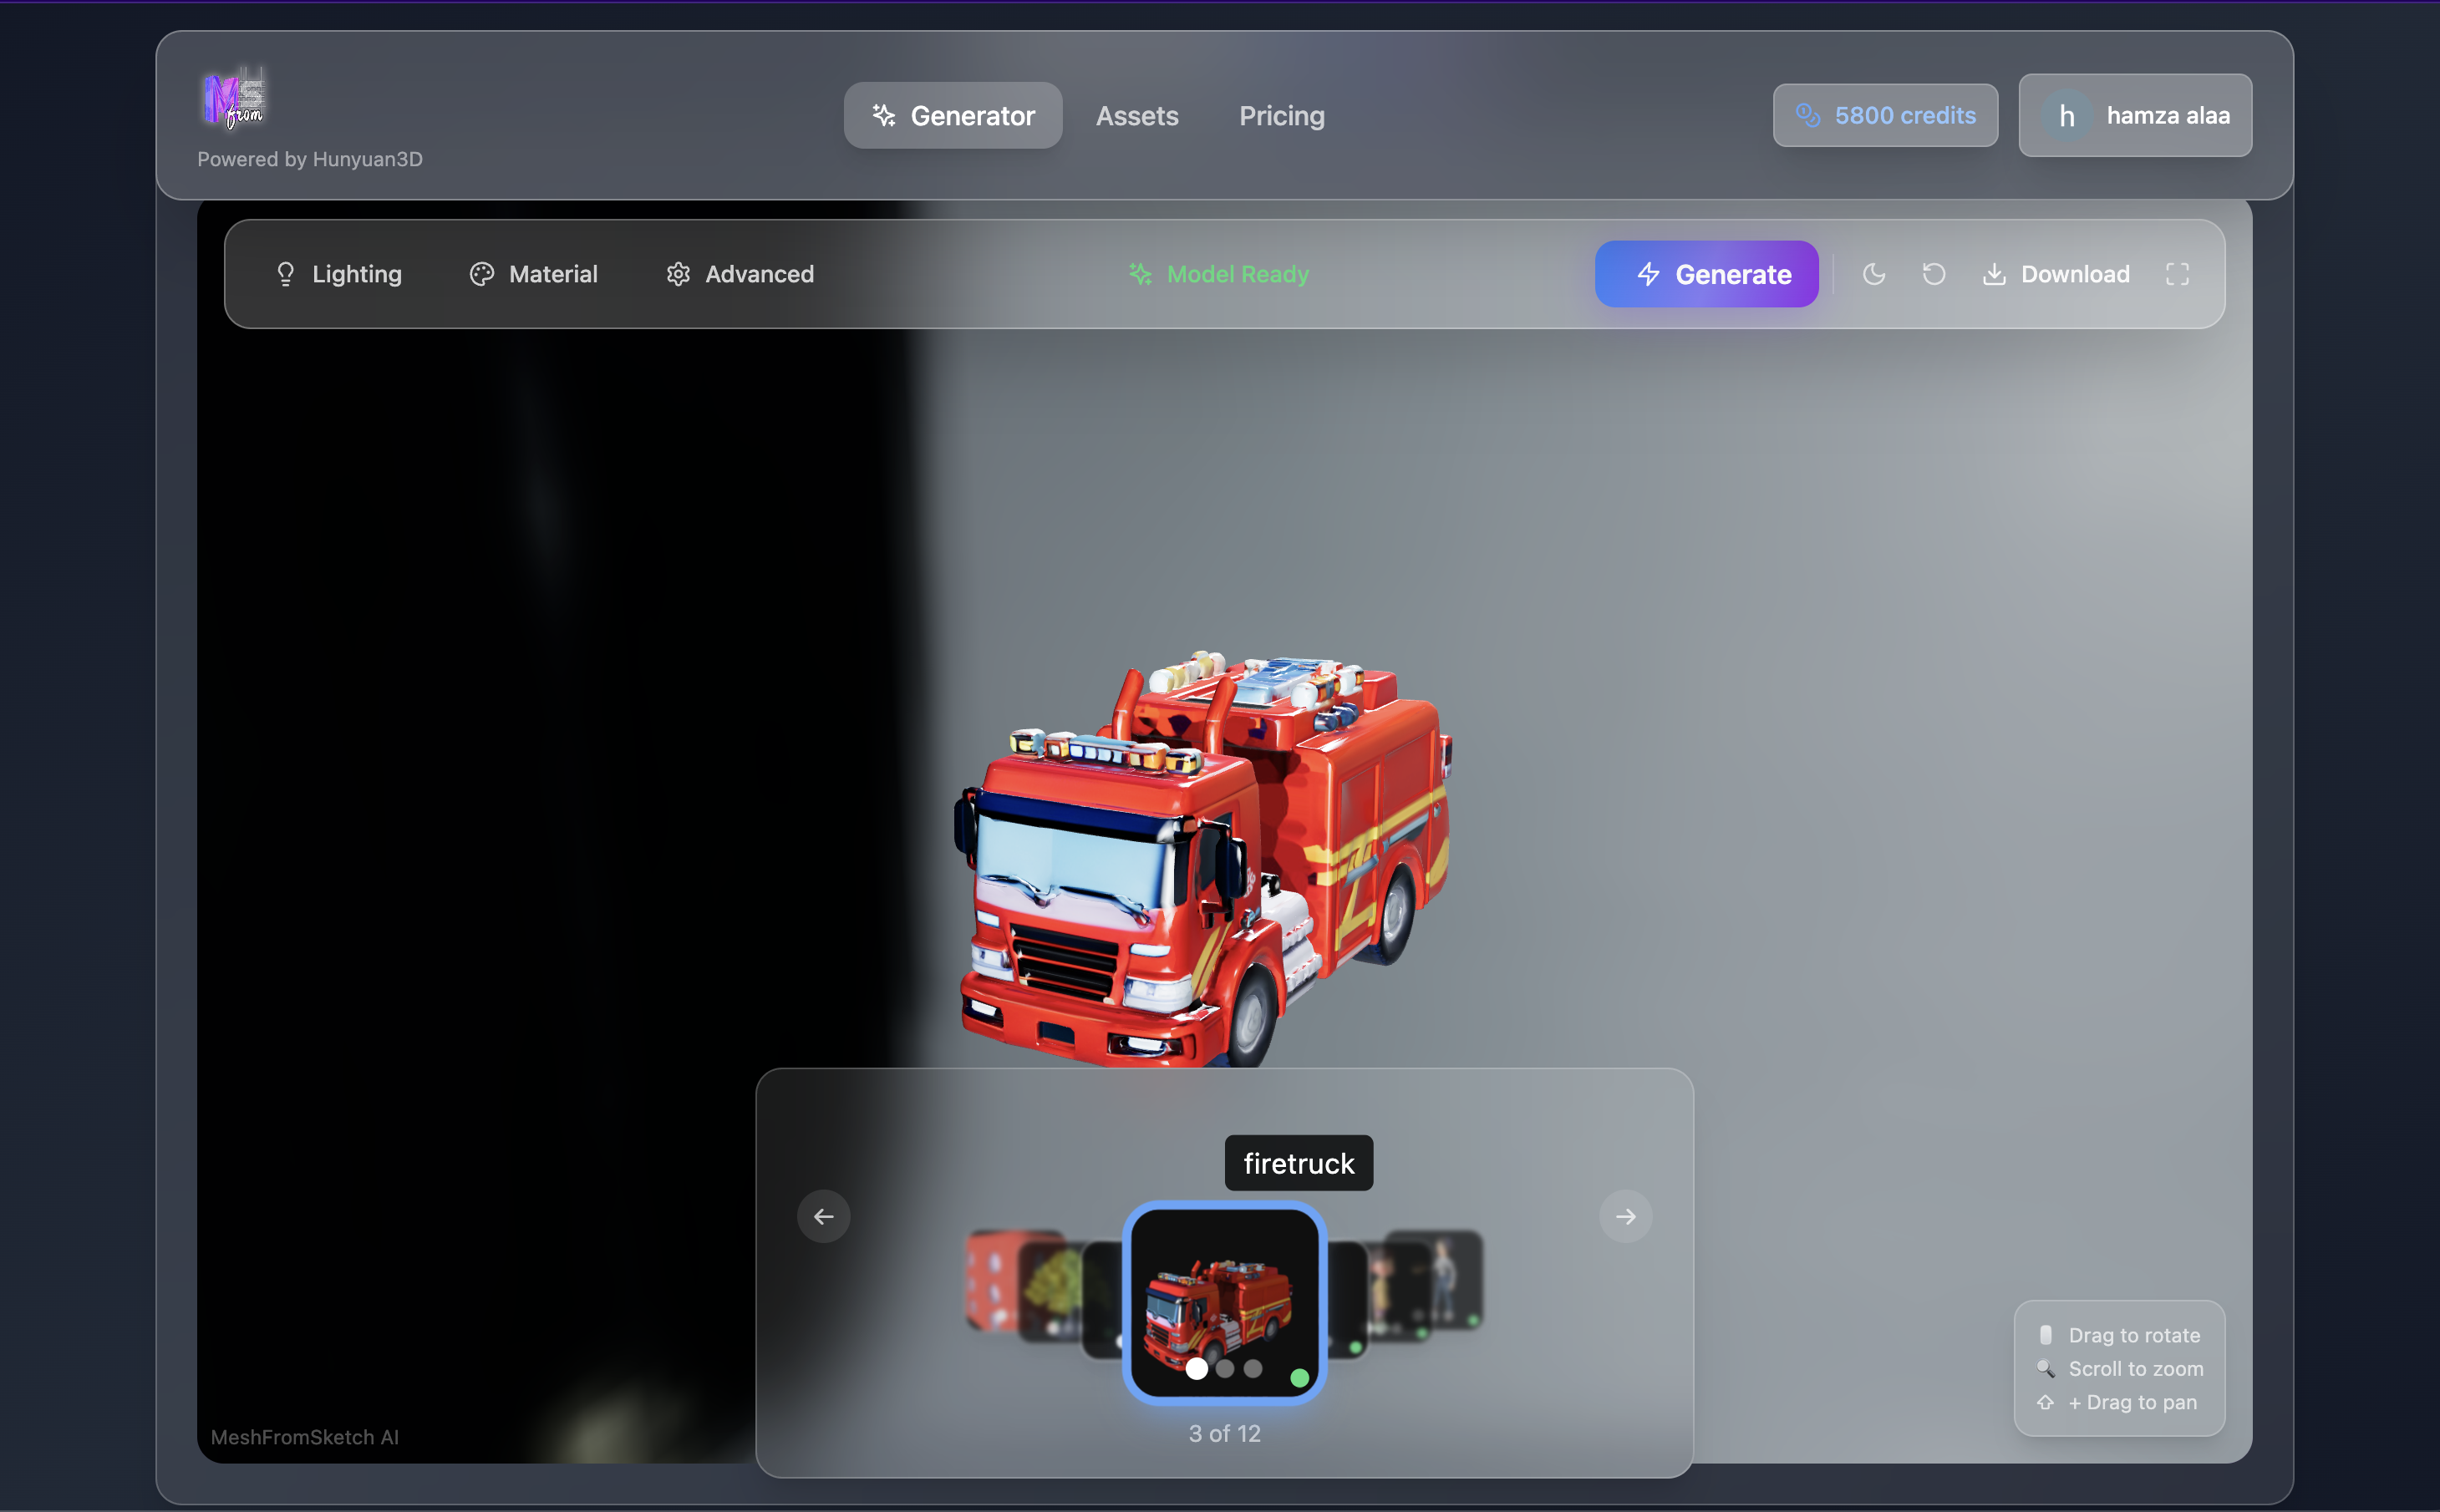This screenshot has width=2440, height=1512.
Task: Click the 'Powered by Hunyuan3D' text
Action: click(x=310, y=159)
